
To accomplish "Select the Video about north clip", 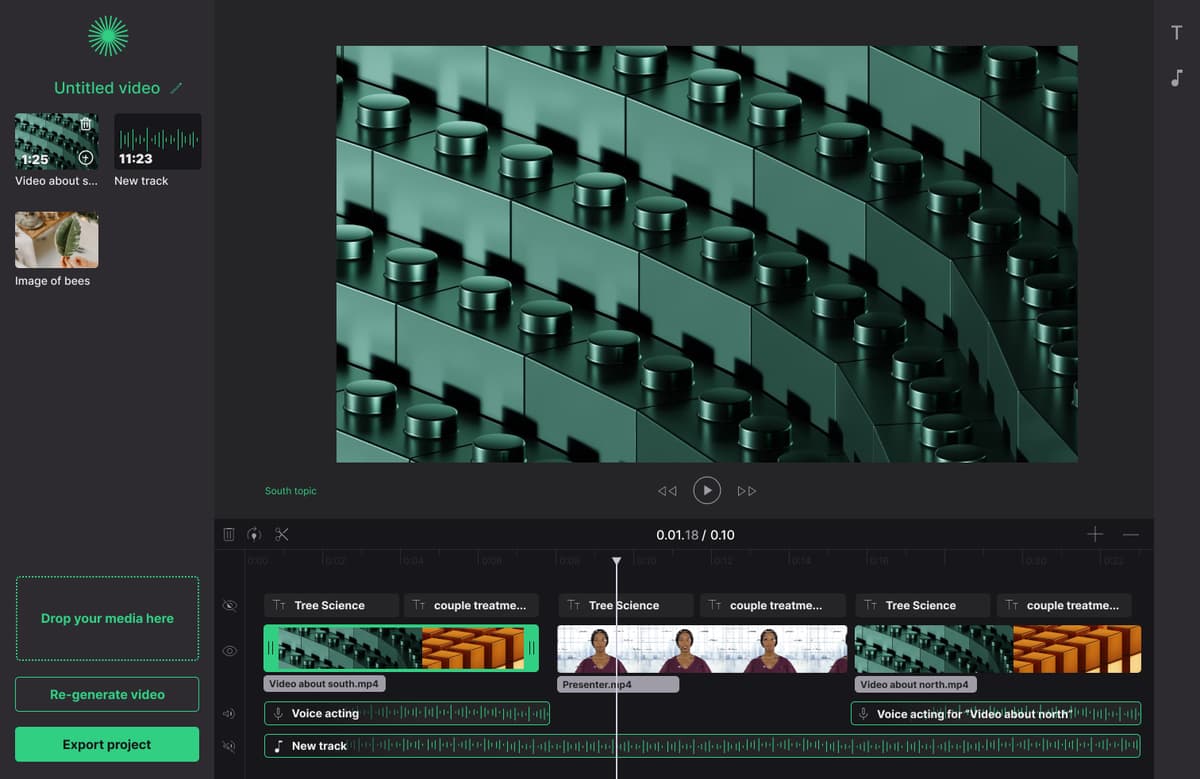I will coord(998,648).
